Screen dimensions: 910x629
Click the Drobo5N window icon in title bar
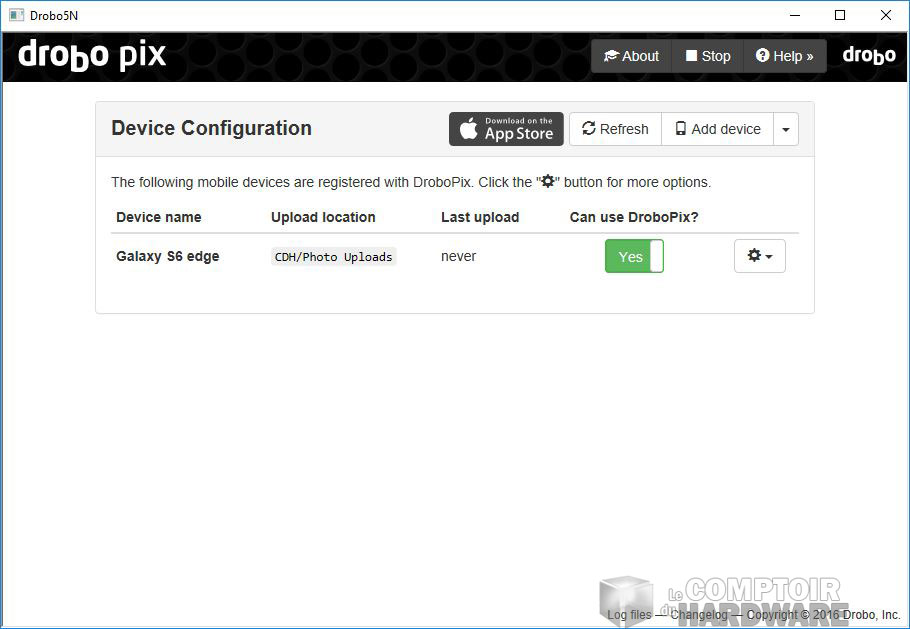[x=16, y=15]
